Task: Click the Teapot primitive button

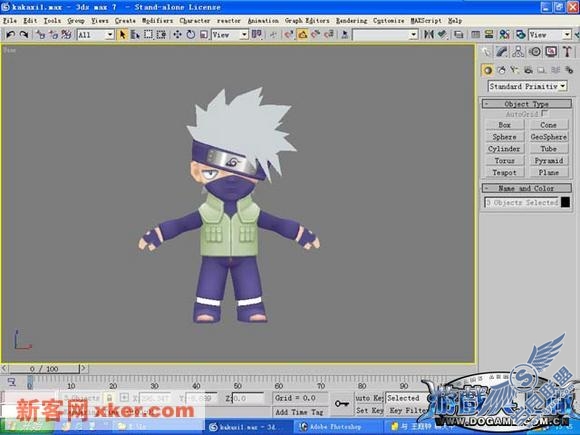Action: (x=504, y=172)
